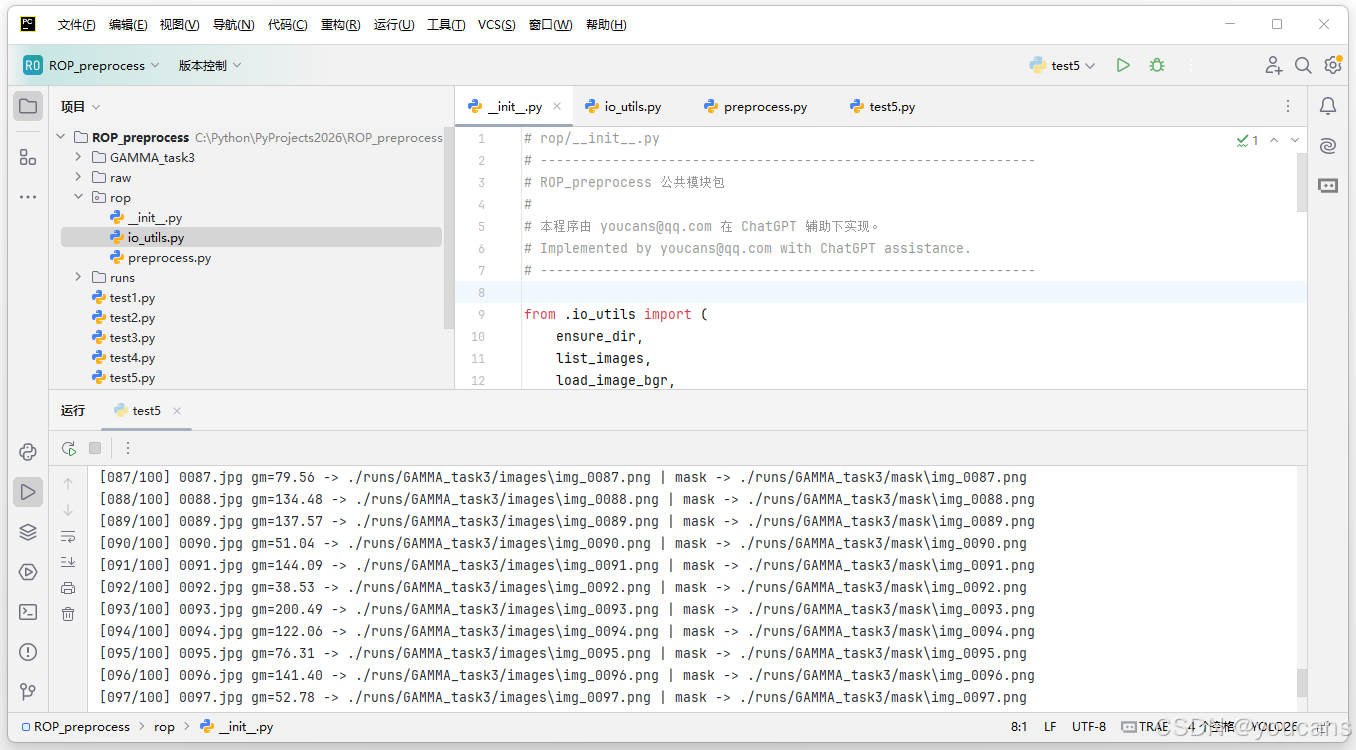Toggle soft-wrap in the console output

(68, 536)
